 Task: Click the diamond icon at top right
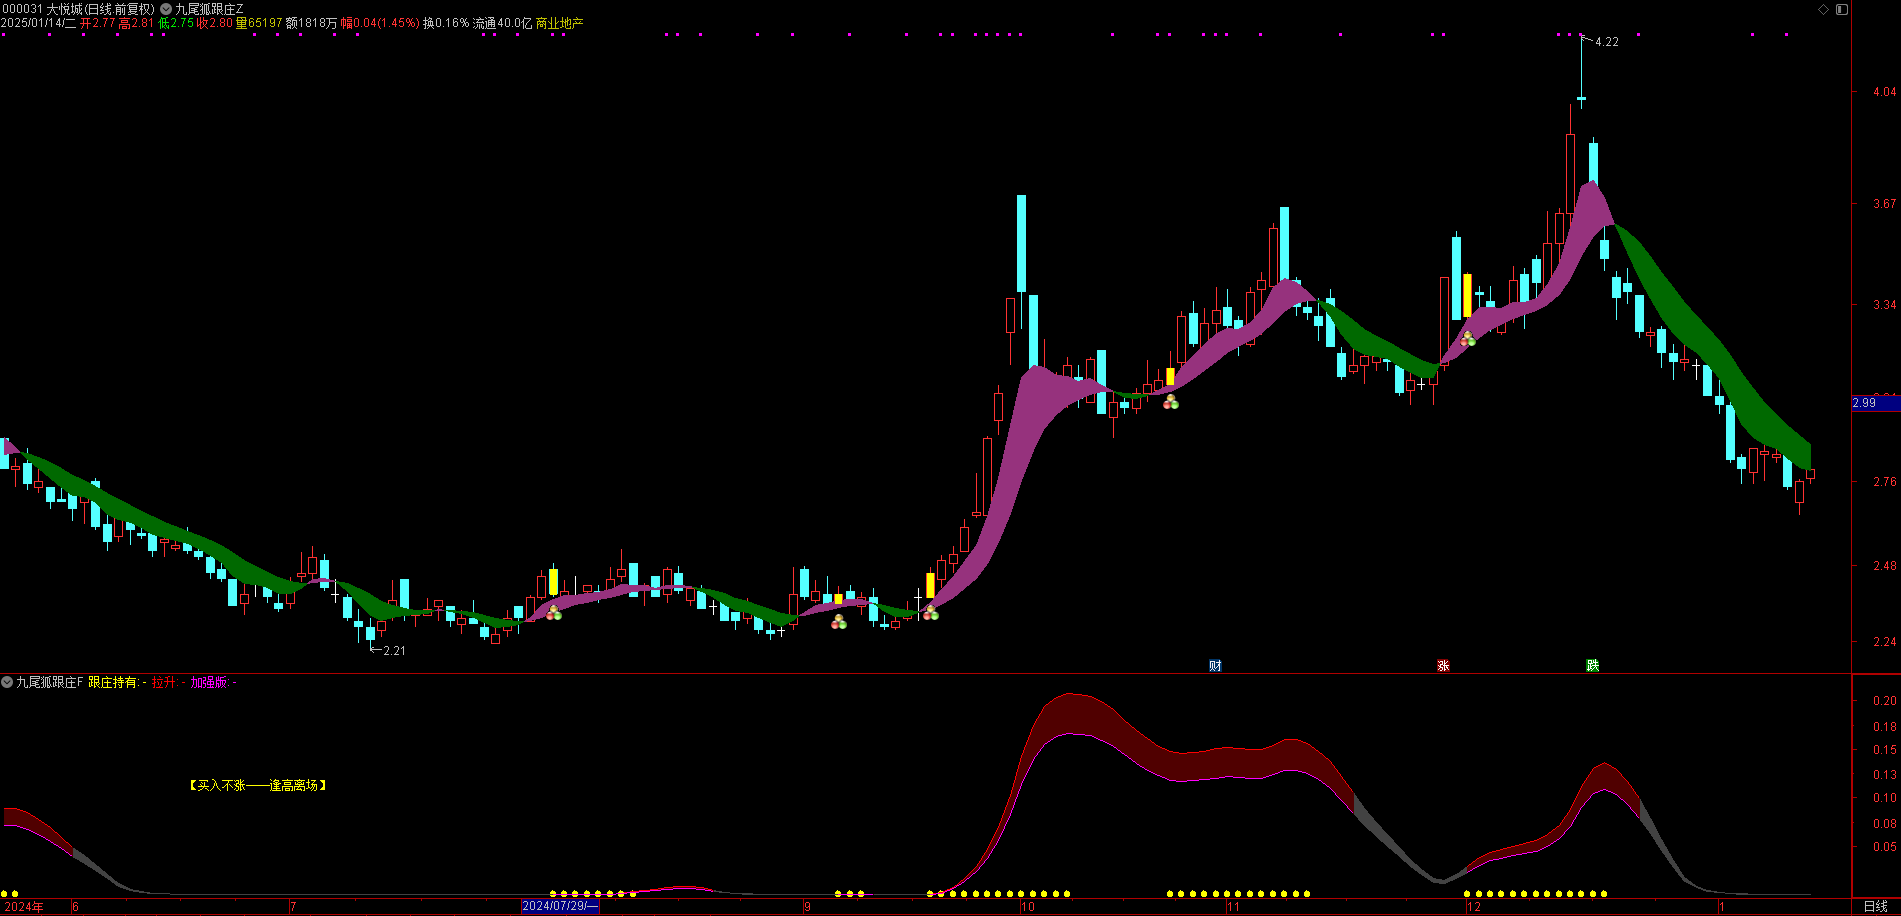point(1824,9)
